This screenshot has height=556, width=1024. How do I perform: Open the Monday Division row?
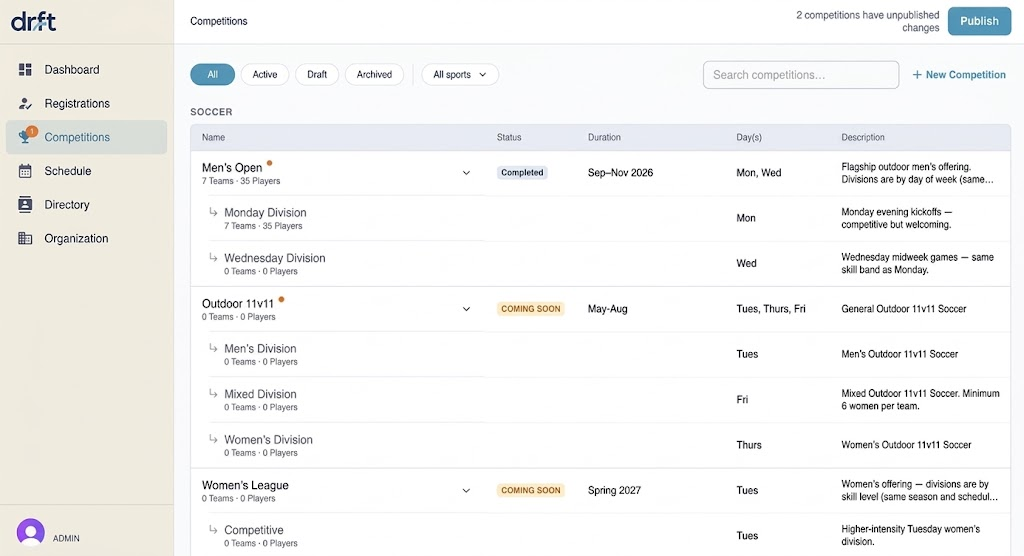pos(600,218)
